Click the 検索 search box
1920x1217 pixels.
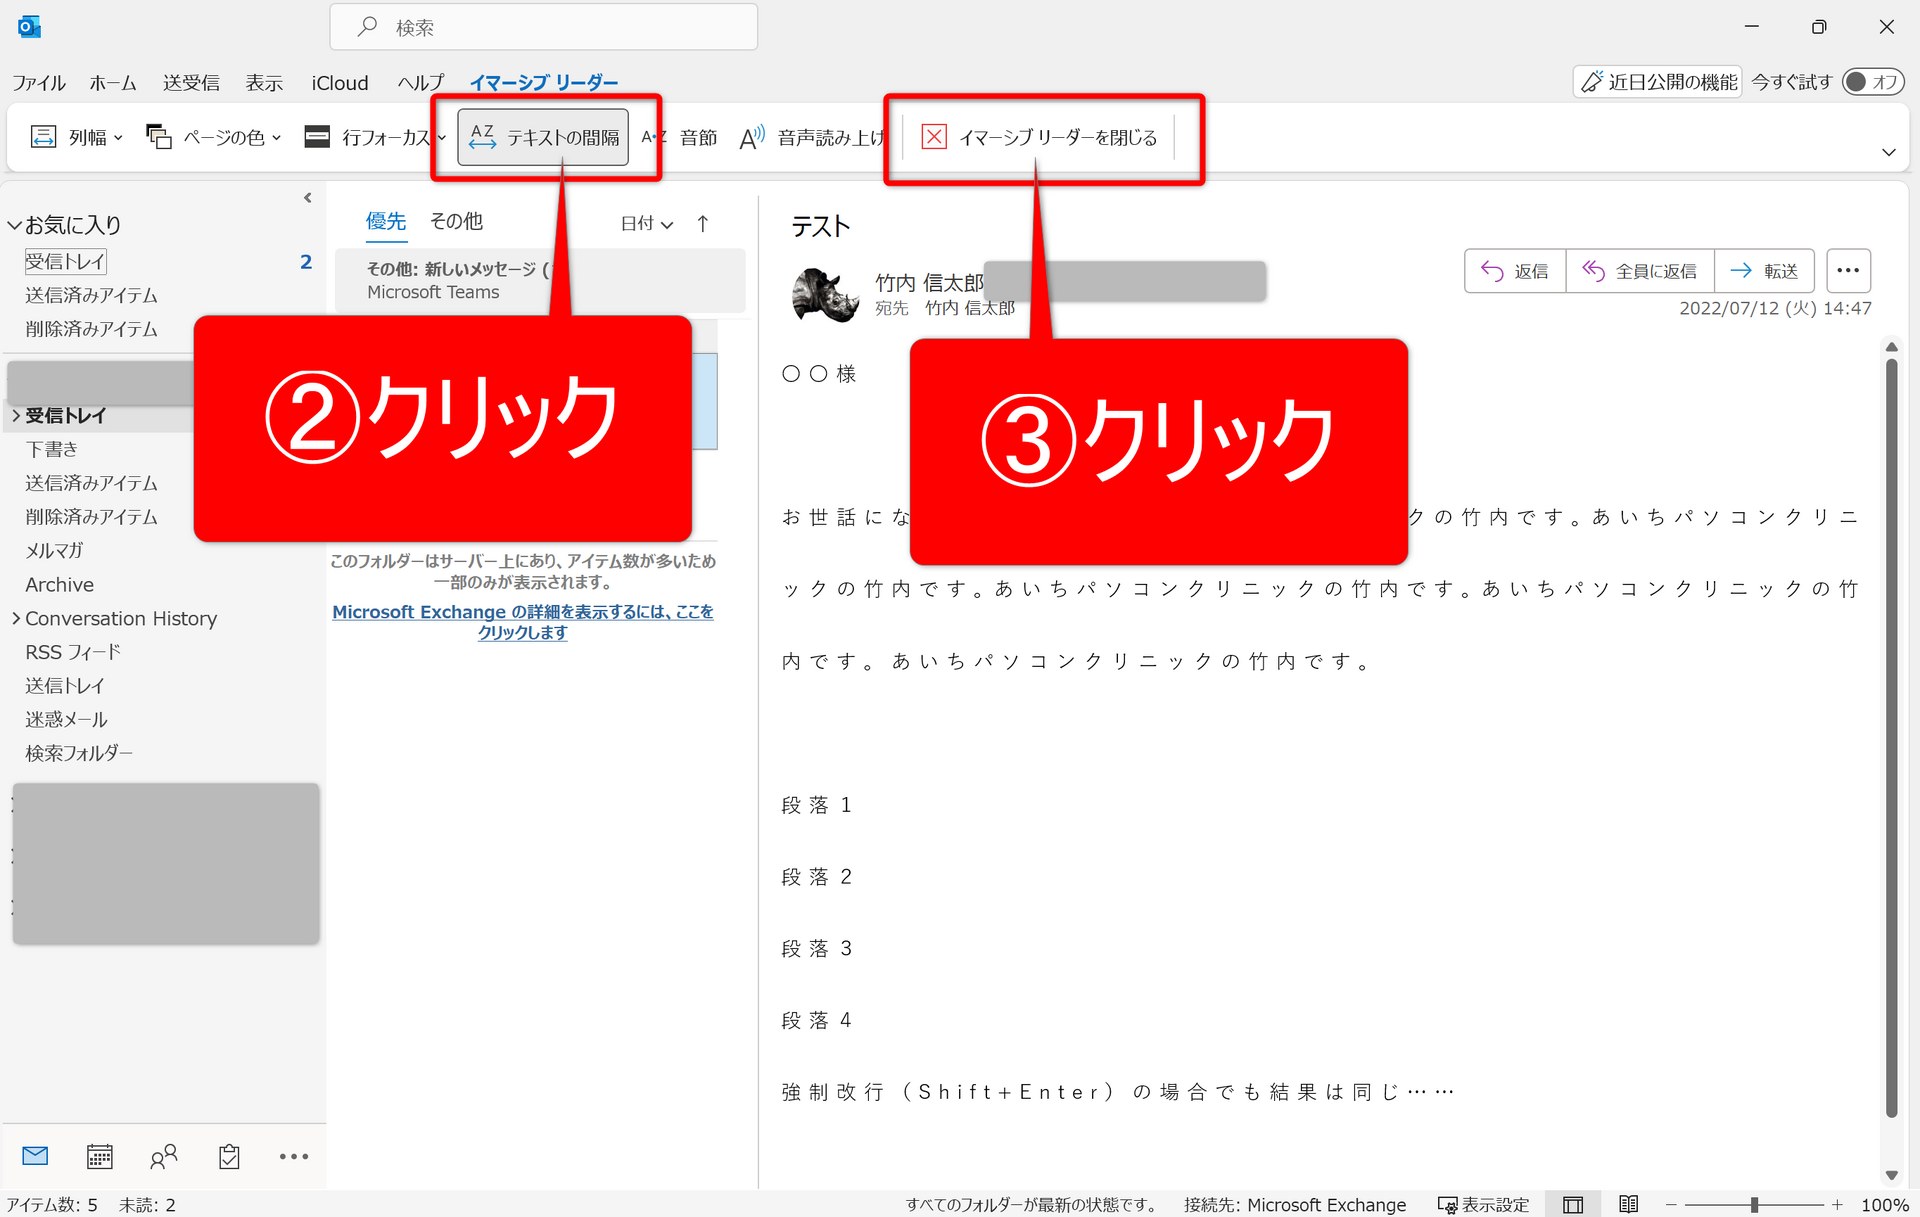click(x=544, y=28)
